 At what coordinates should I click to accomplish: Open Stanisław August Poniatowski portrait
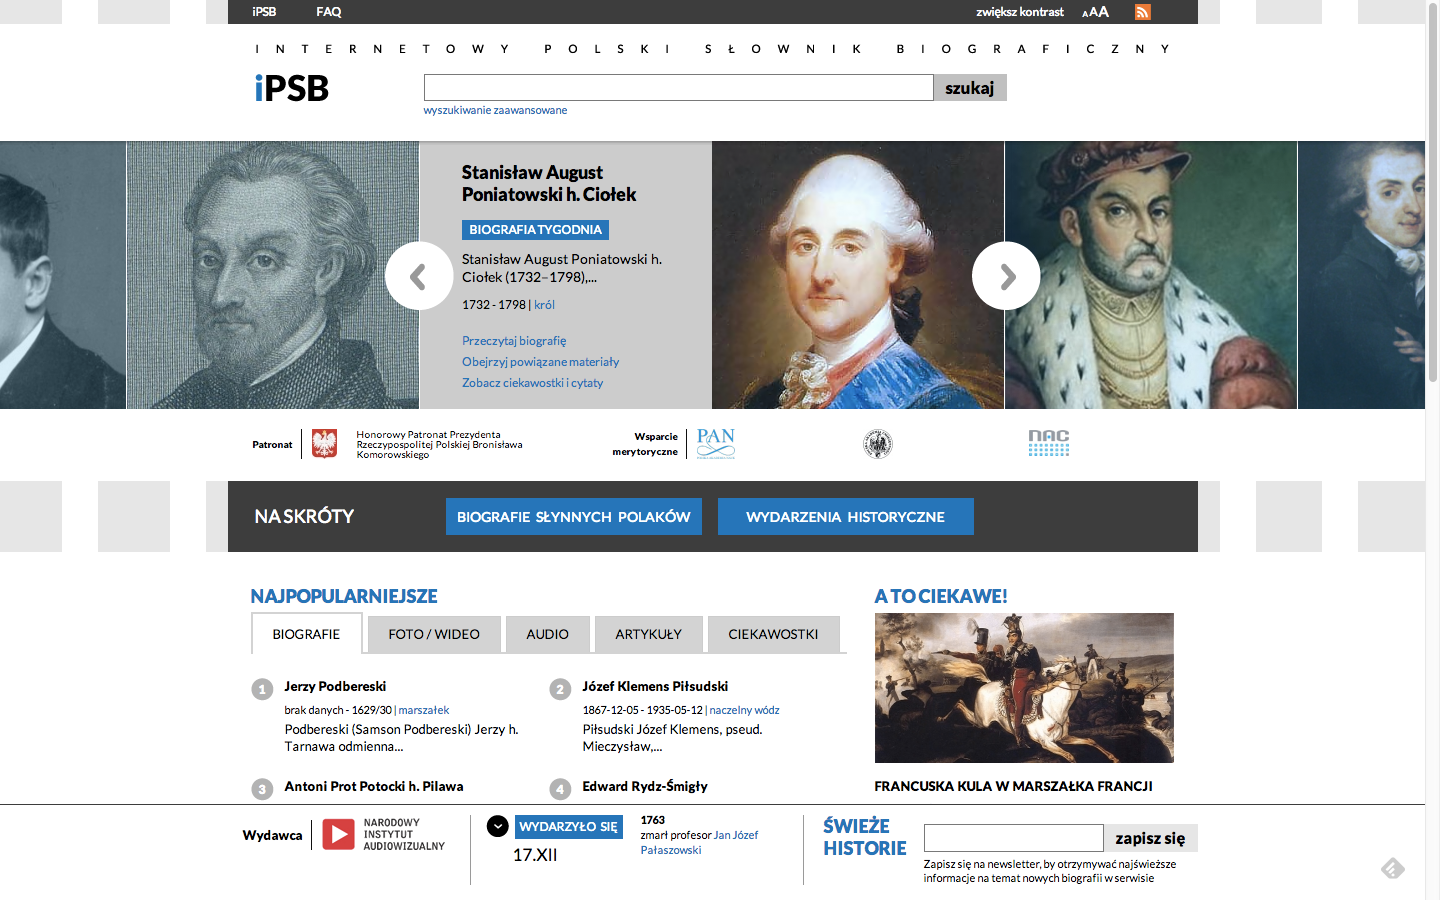[x=858, y=275]
